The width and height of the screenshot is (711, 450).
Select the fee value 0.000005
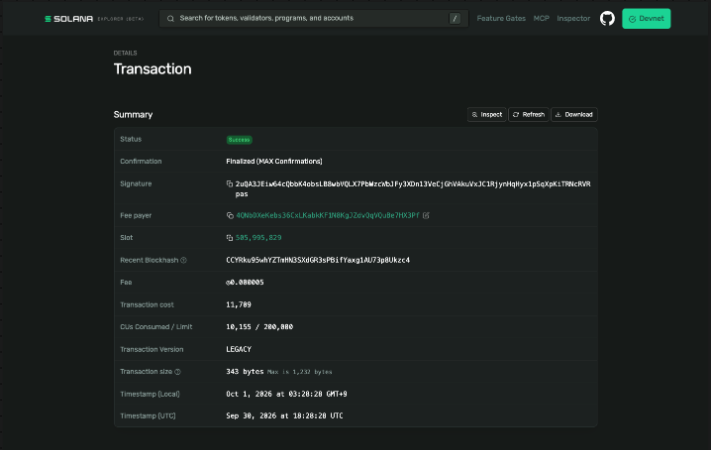click(x=245, y=282)
